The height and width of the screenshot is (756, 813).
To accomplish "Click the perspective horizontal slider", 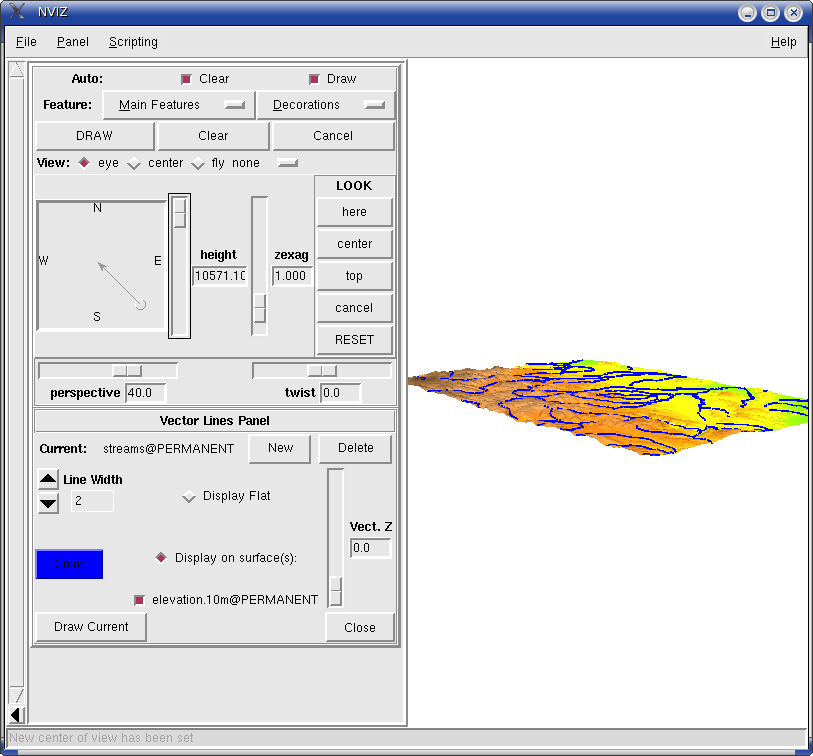I will [108, 371].
